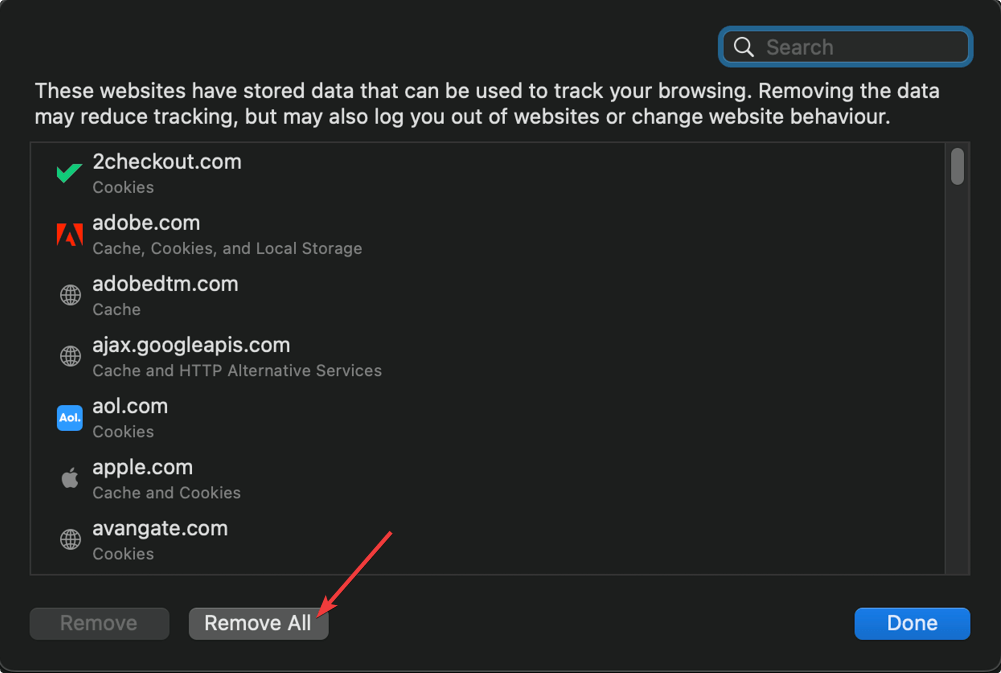Click the 2checkout.com green checkmark icon
This screenshot has width=1001, height=673.
[69, 172]
